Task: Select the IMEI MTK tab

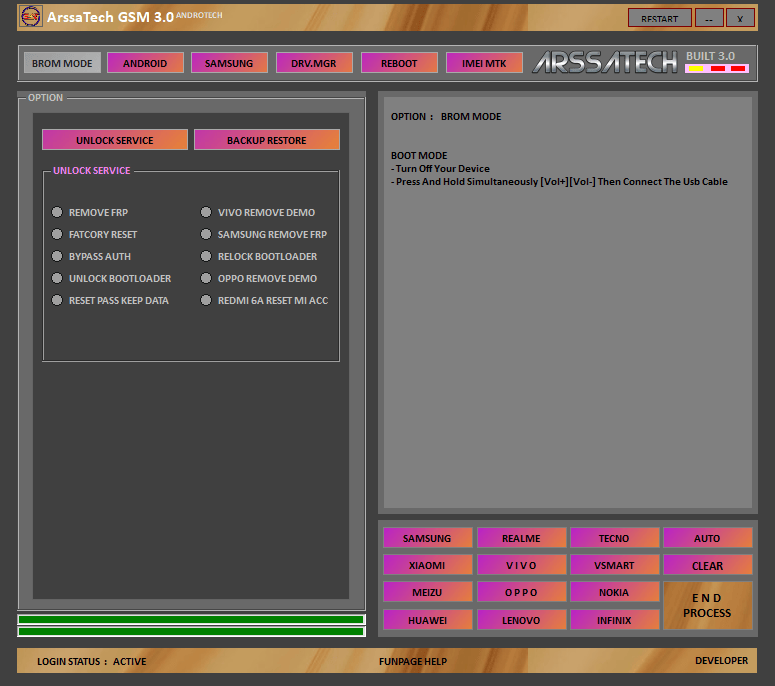Action: coord(484,63)
